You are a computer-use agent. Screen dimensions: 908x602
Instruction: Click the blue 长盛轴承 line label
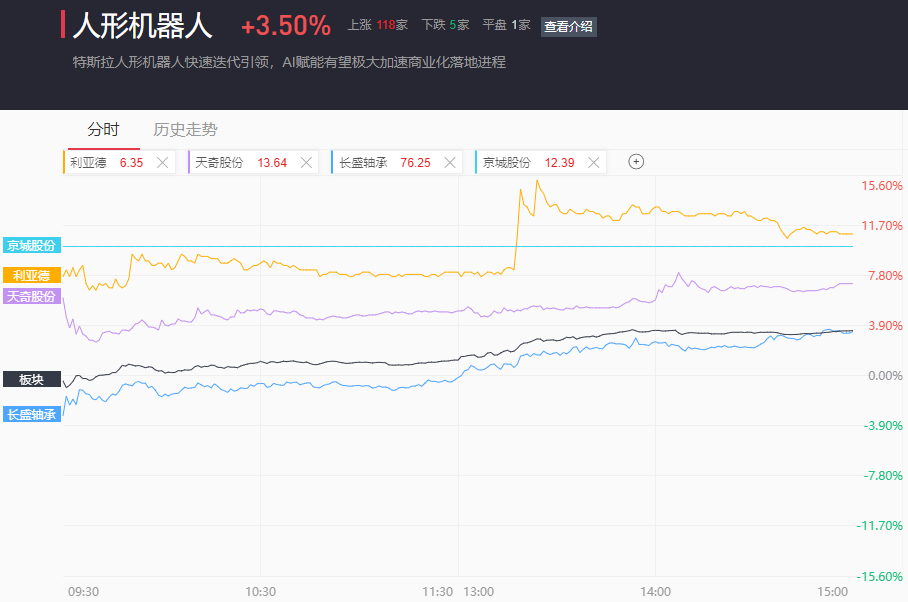31,414
